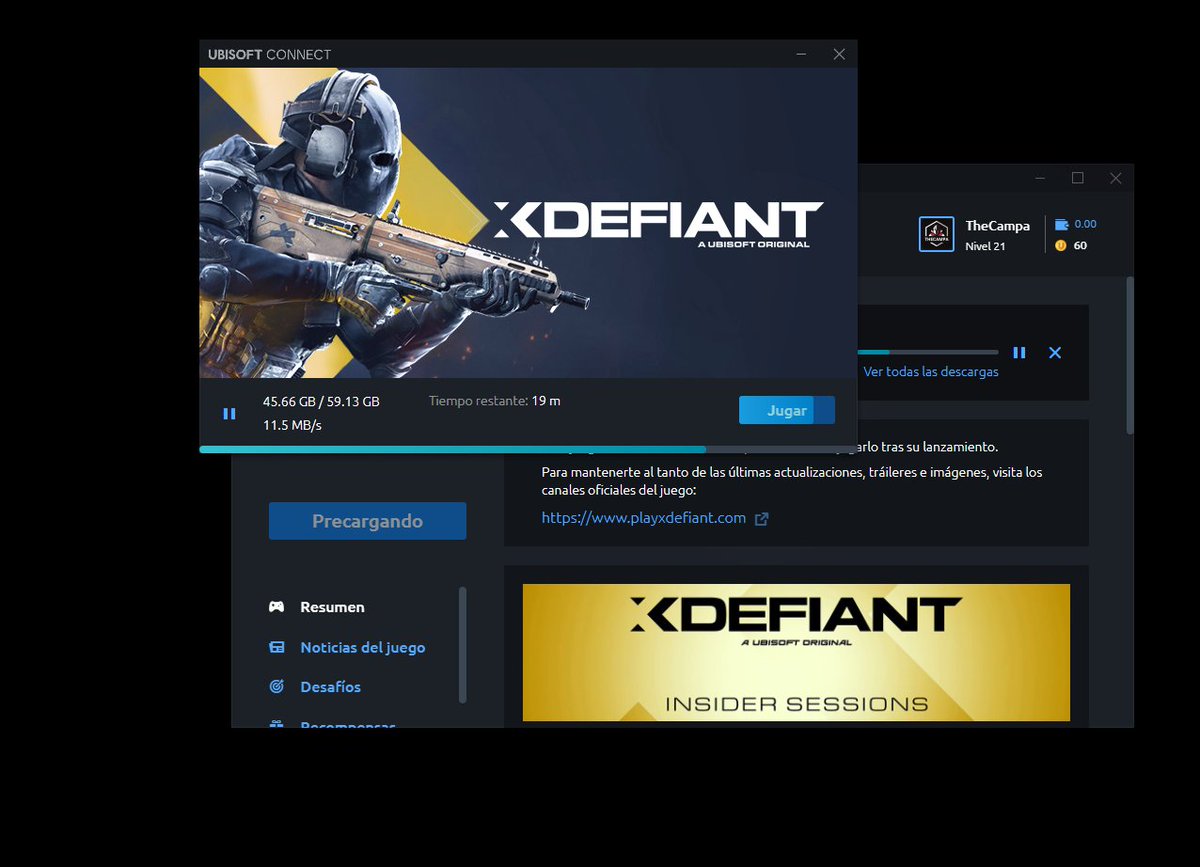
Task: Click the TheCampa username
Action: (x=997, y=226)
